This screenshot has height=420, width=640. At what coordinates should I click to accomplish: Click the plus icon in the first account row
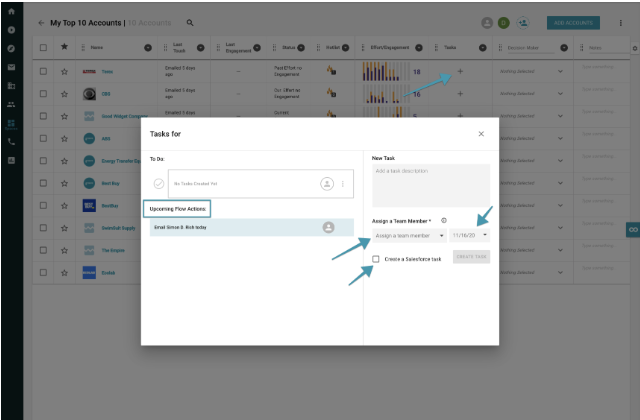(x=460, y=71)
